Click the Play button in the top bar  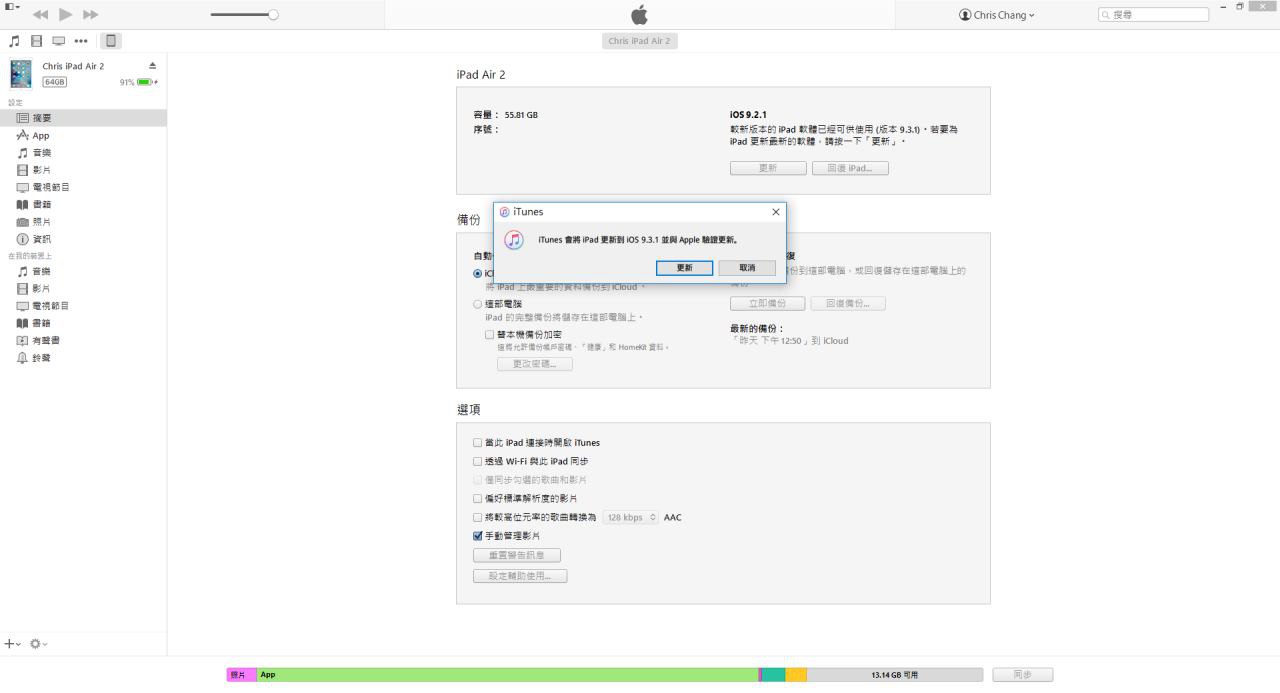pyautogui.click(x=66, y=14)
